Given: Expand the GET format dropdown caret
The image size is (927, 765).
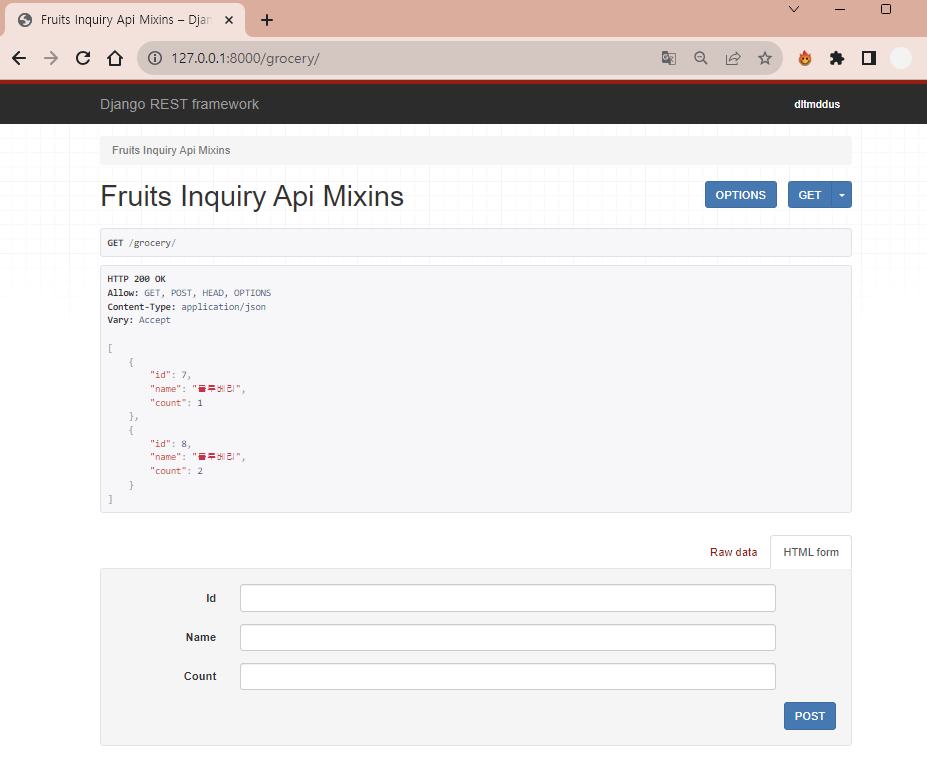Looking at the screenshot, I should pyautogui.click(x=841, y=195).
